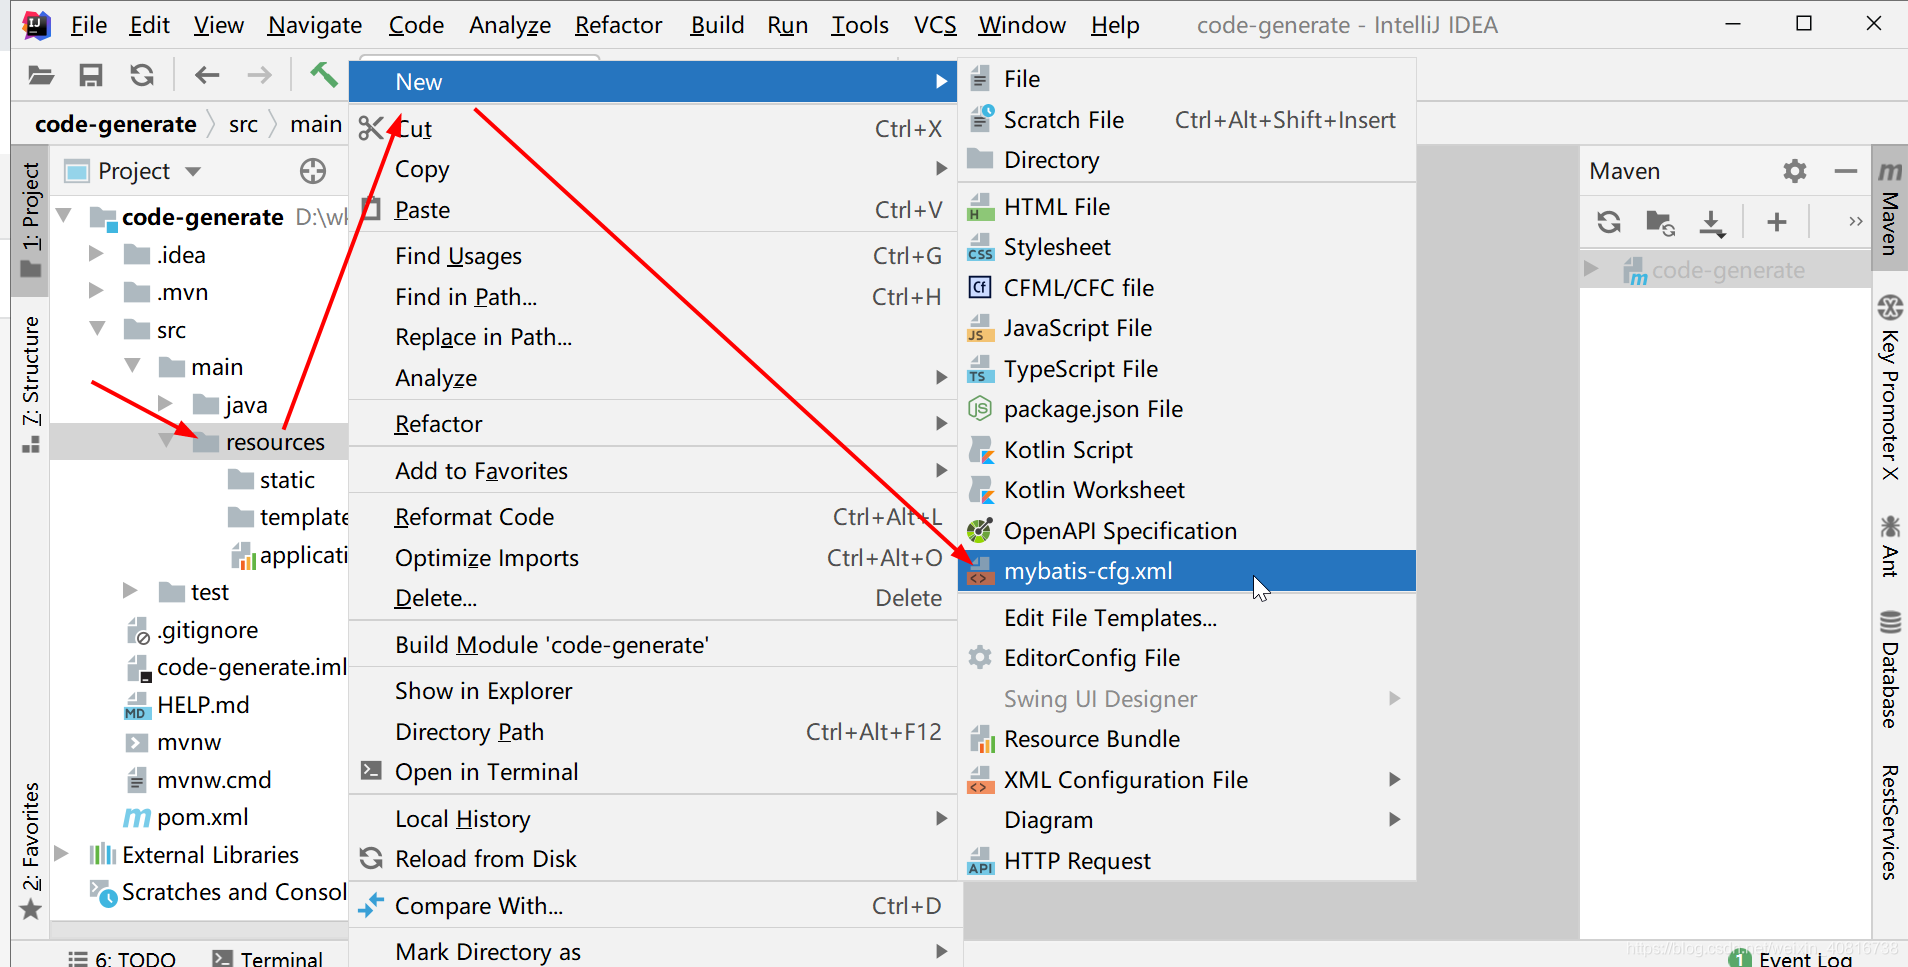The image size is (1908, 967).
Task: Click the Open folder toolbar icon
Action: [x=41, y=75]
